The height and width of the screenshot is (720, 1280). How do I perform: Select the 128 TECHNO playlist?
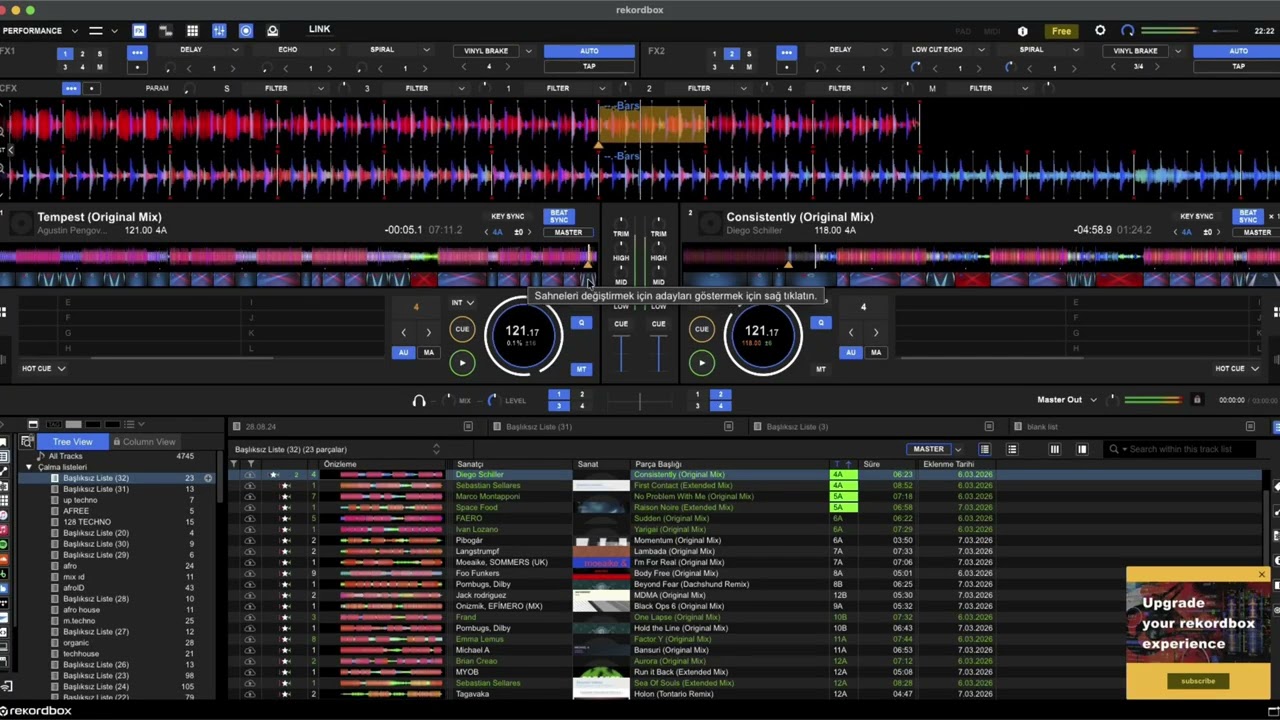[x=87, y=522]
